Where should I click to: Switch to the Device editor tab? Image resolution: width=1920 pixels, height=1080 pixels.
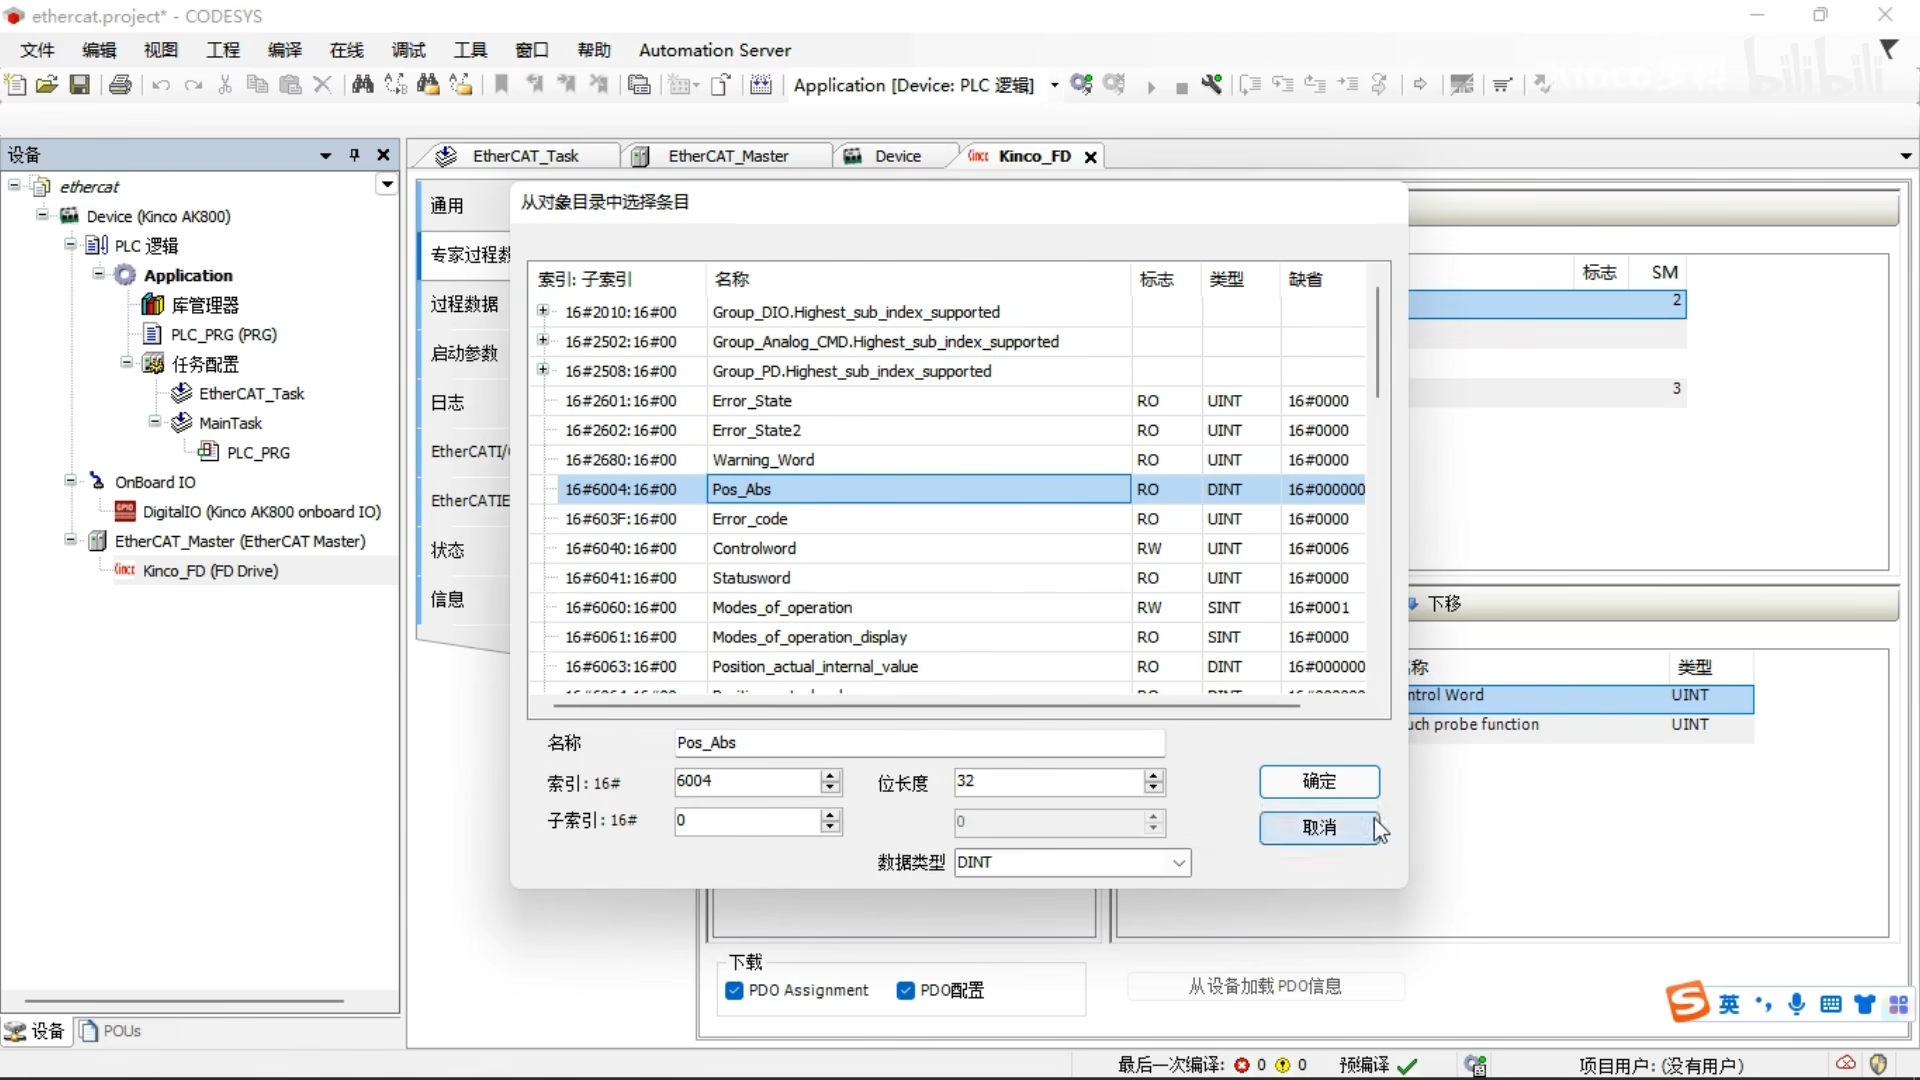pos(897,156)
